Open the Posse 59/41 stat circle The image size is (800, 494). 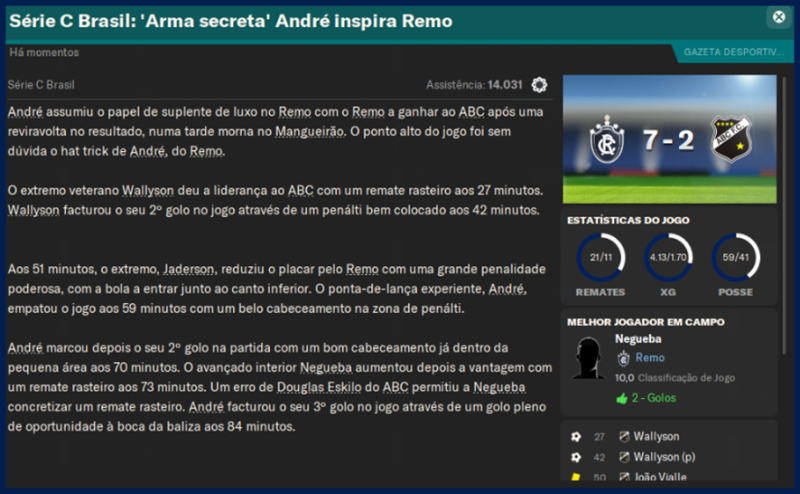pos(736,257)
